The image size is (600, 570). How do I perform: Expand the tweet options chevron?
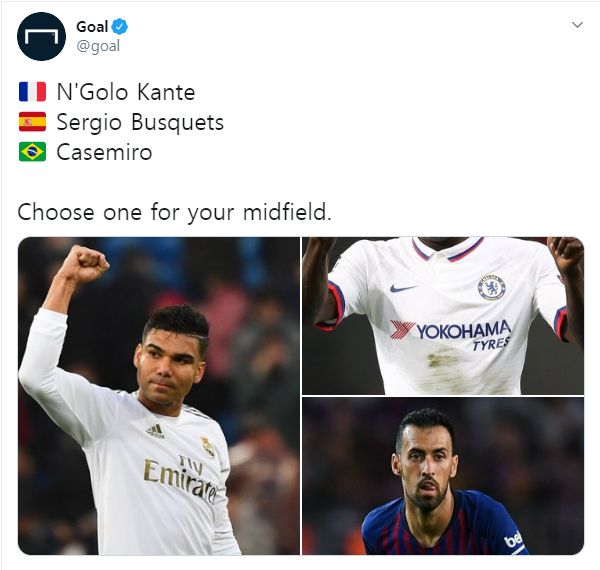pos(577,25)
